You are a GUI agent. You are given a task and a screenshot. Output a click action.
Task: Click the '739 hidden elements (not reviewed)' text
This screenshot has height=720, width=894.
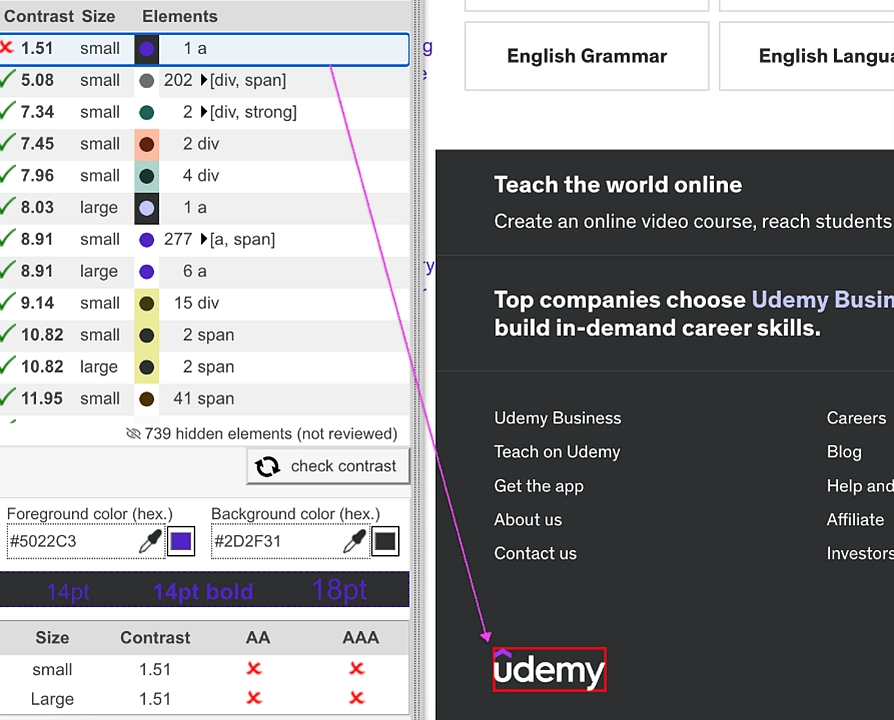tap(271, 434)
